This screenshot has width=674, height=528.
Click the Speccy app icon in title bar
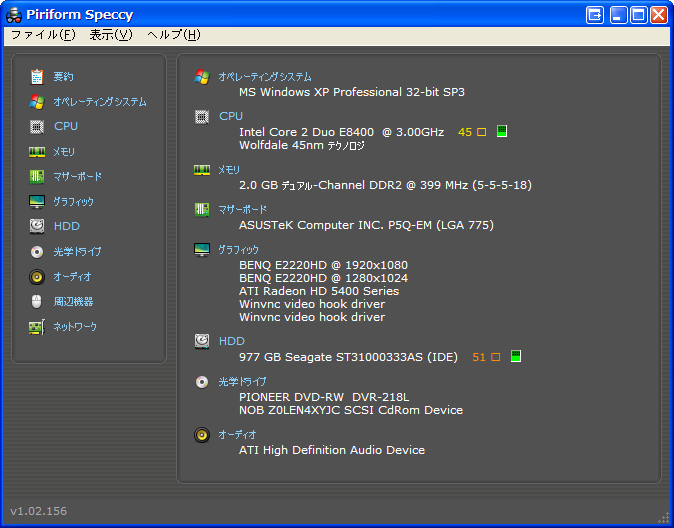pyautogui.click(x=14, y=15)
